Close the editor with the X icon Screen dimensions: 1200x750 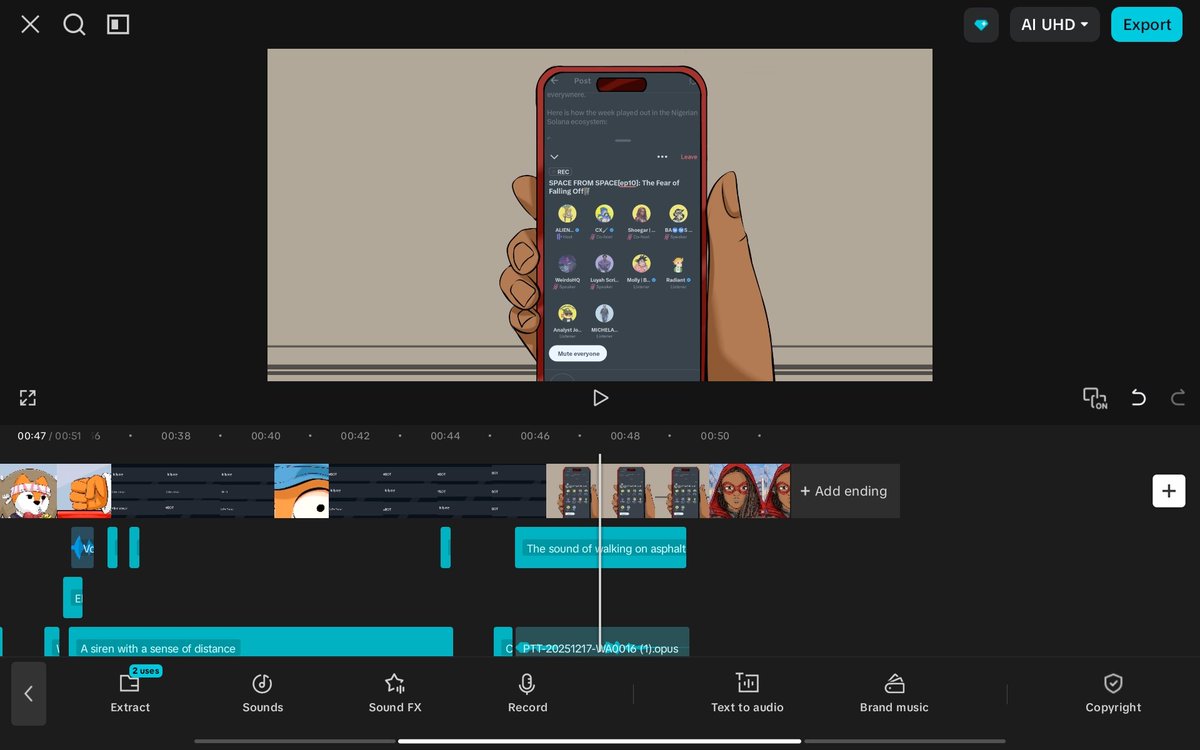30,24
